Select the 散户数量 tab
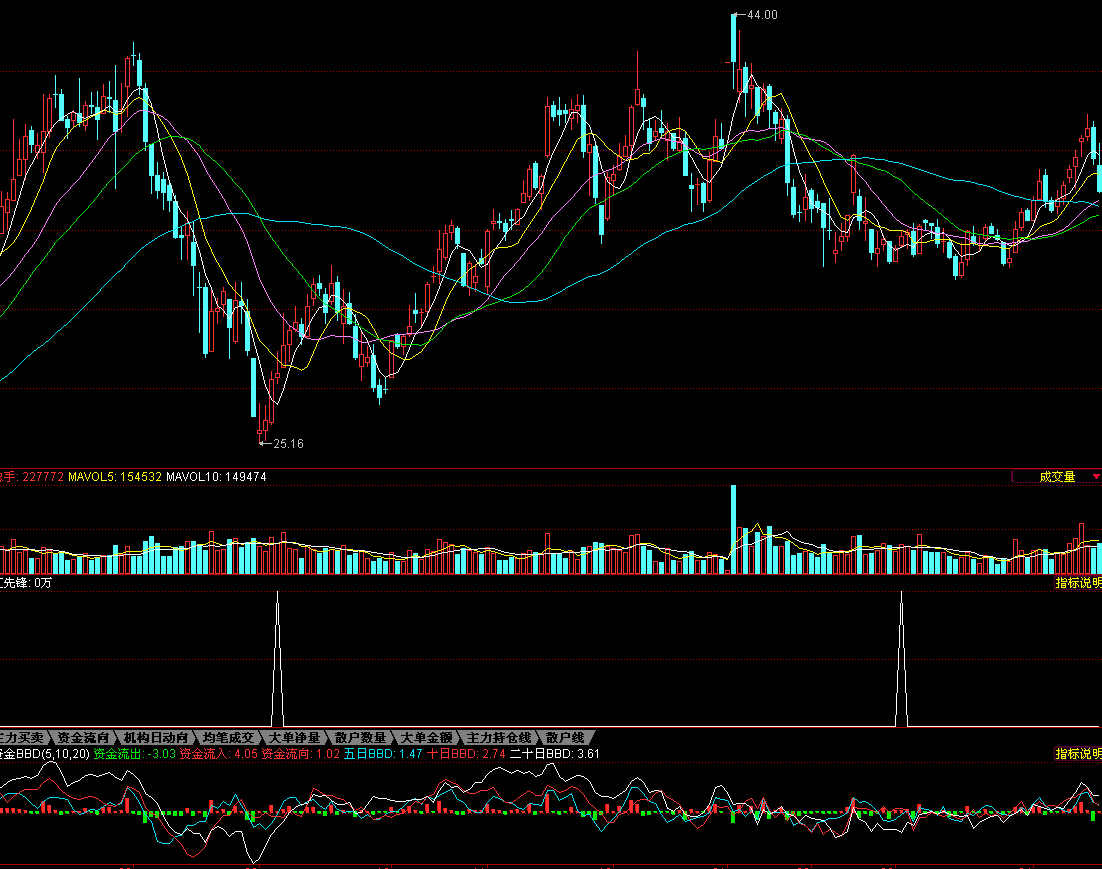Screen dimensions: 1102x869 [x=360, y=737]
